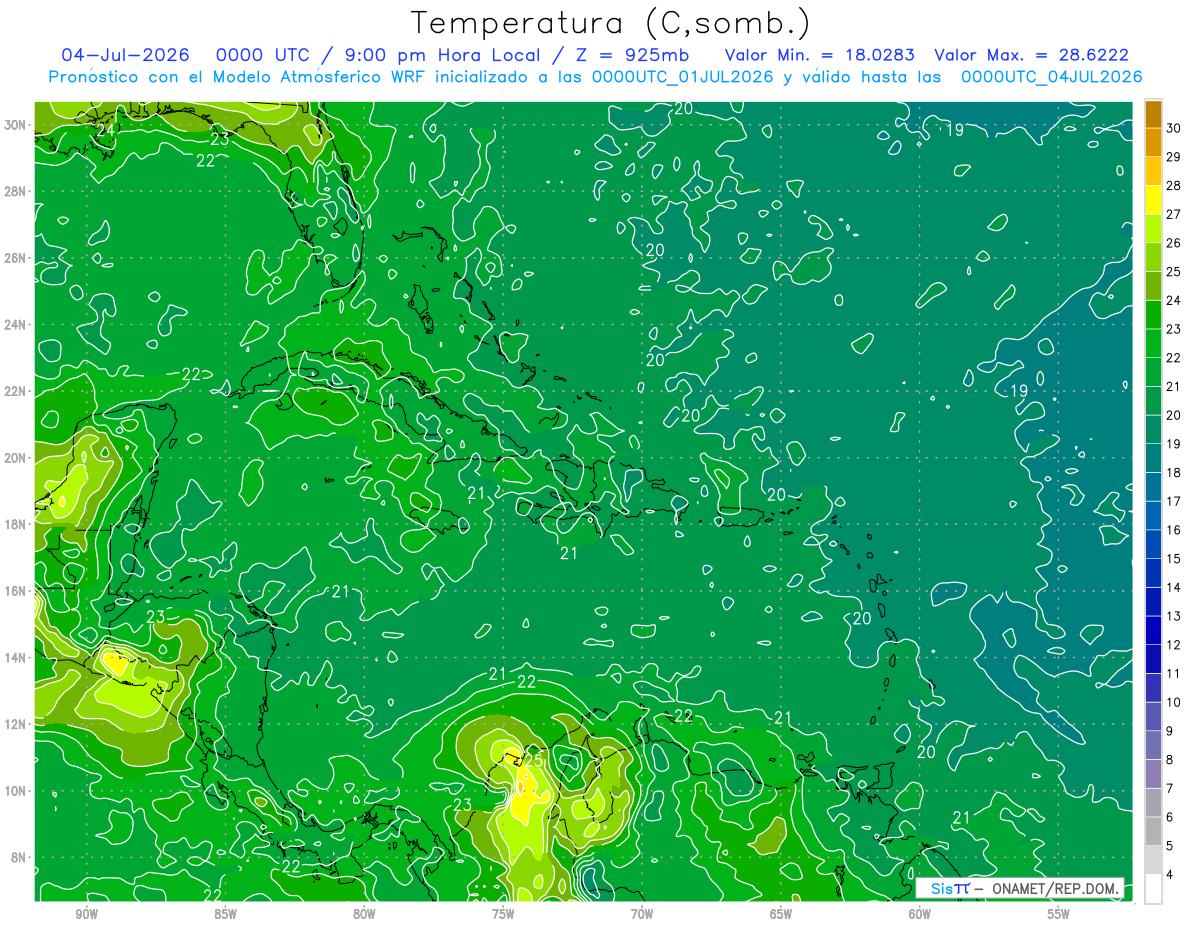Click the "55W" longitude axis label

tap(1060, 913)
